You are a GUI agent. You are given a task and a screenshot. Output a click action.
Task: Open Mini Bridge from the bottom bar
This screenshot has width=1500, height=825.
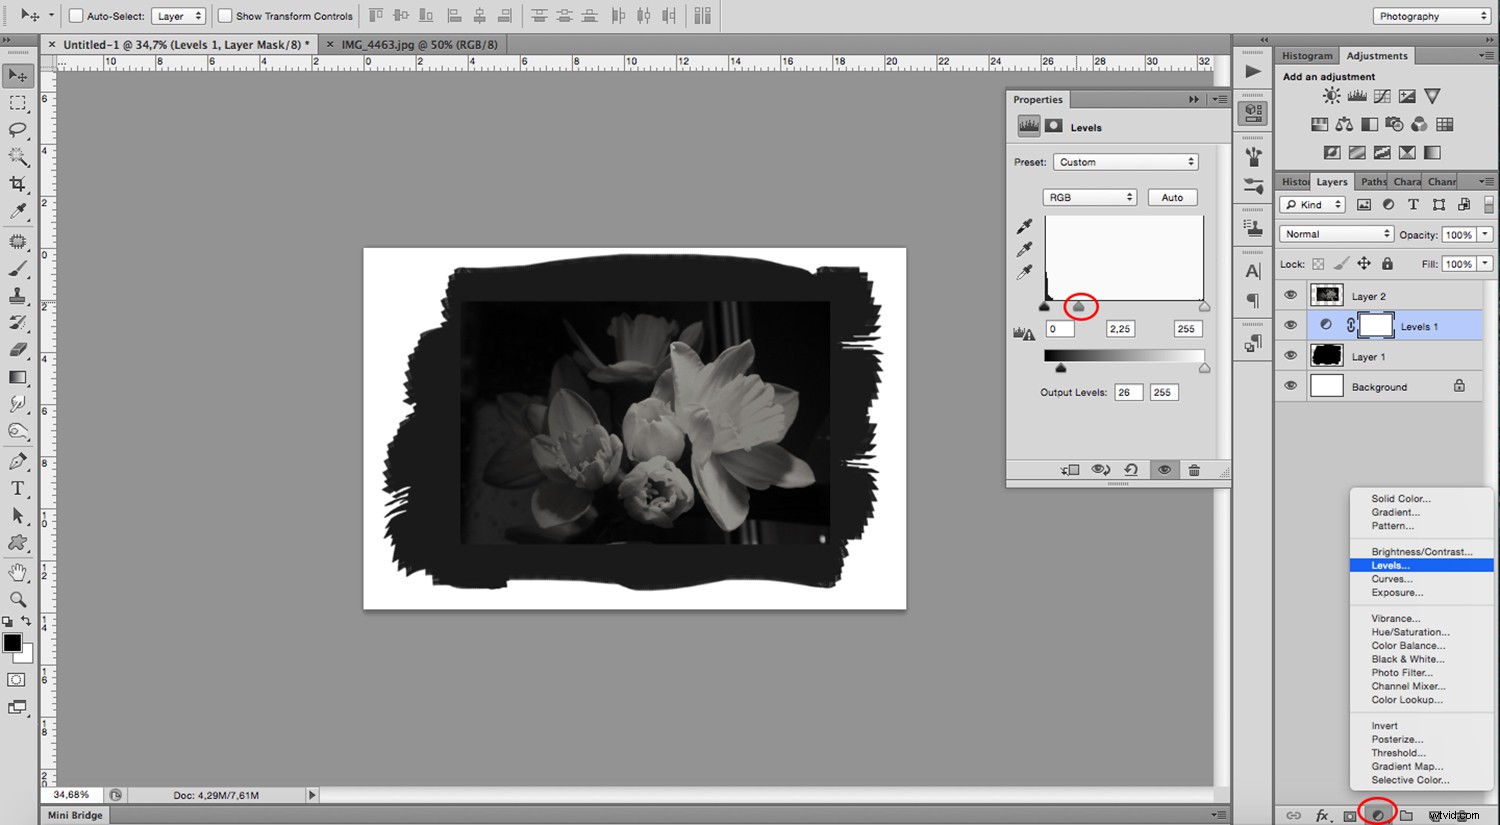[74, 815]
